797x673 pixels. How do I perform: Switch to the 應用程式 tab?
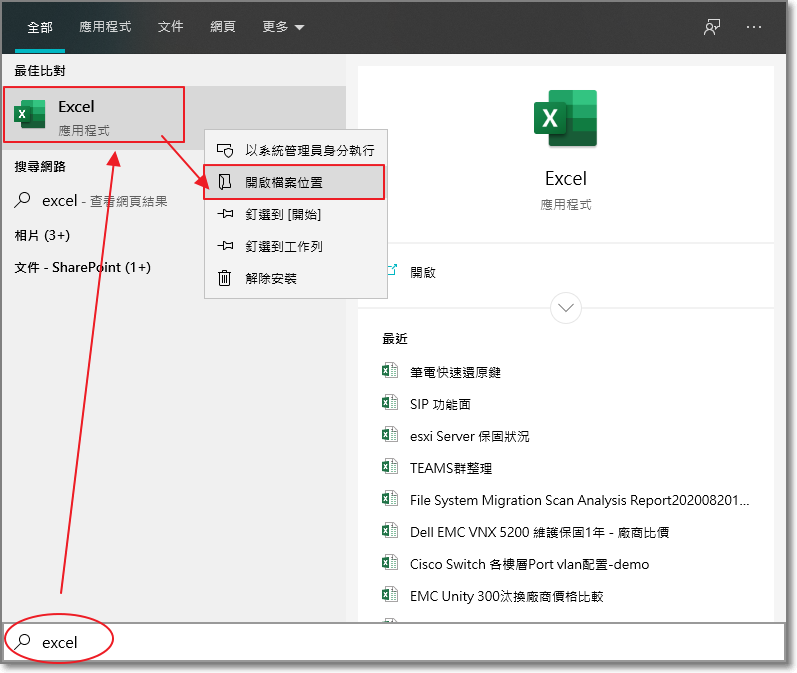[105, 27]
